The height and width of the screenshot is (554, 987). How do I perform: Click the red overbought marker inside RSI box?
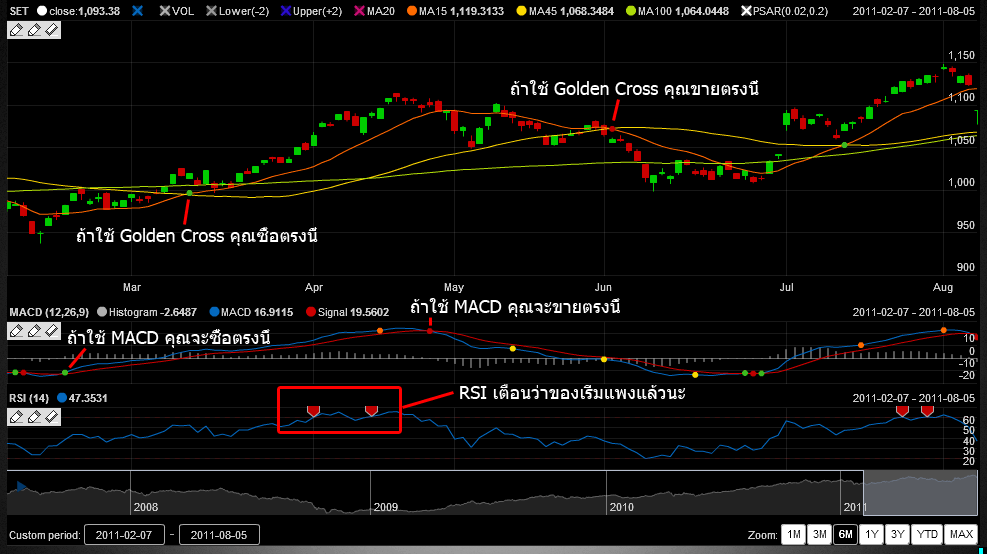pos(313,411)
